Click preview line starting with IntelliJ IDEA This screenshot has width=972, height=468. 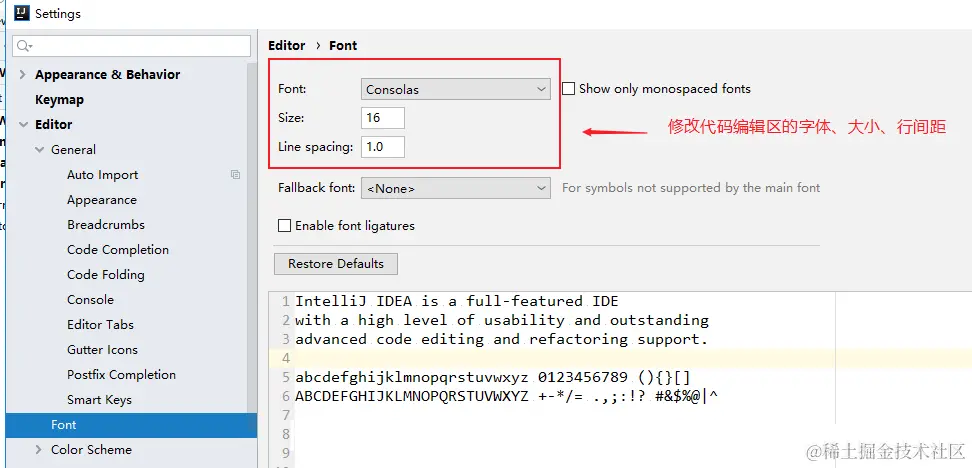tap(457, 301)
